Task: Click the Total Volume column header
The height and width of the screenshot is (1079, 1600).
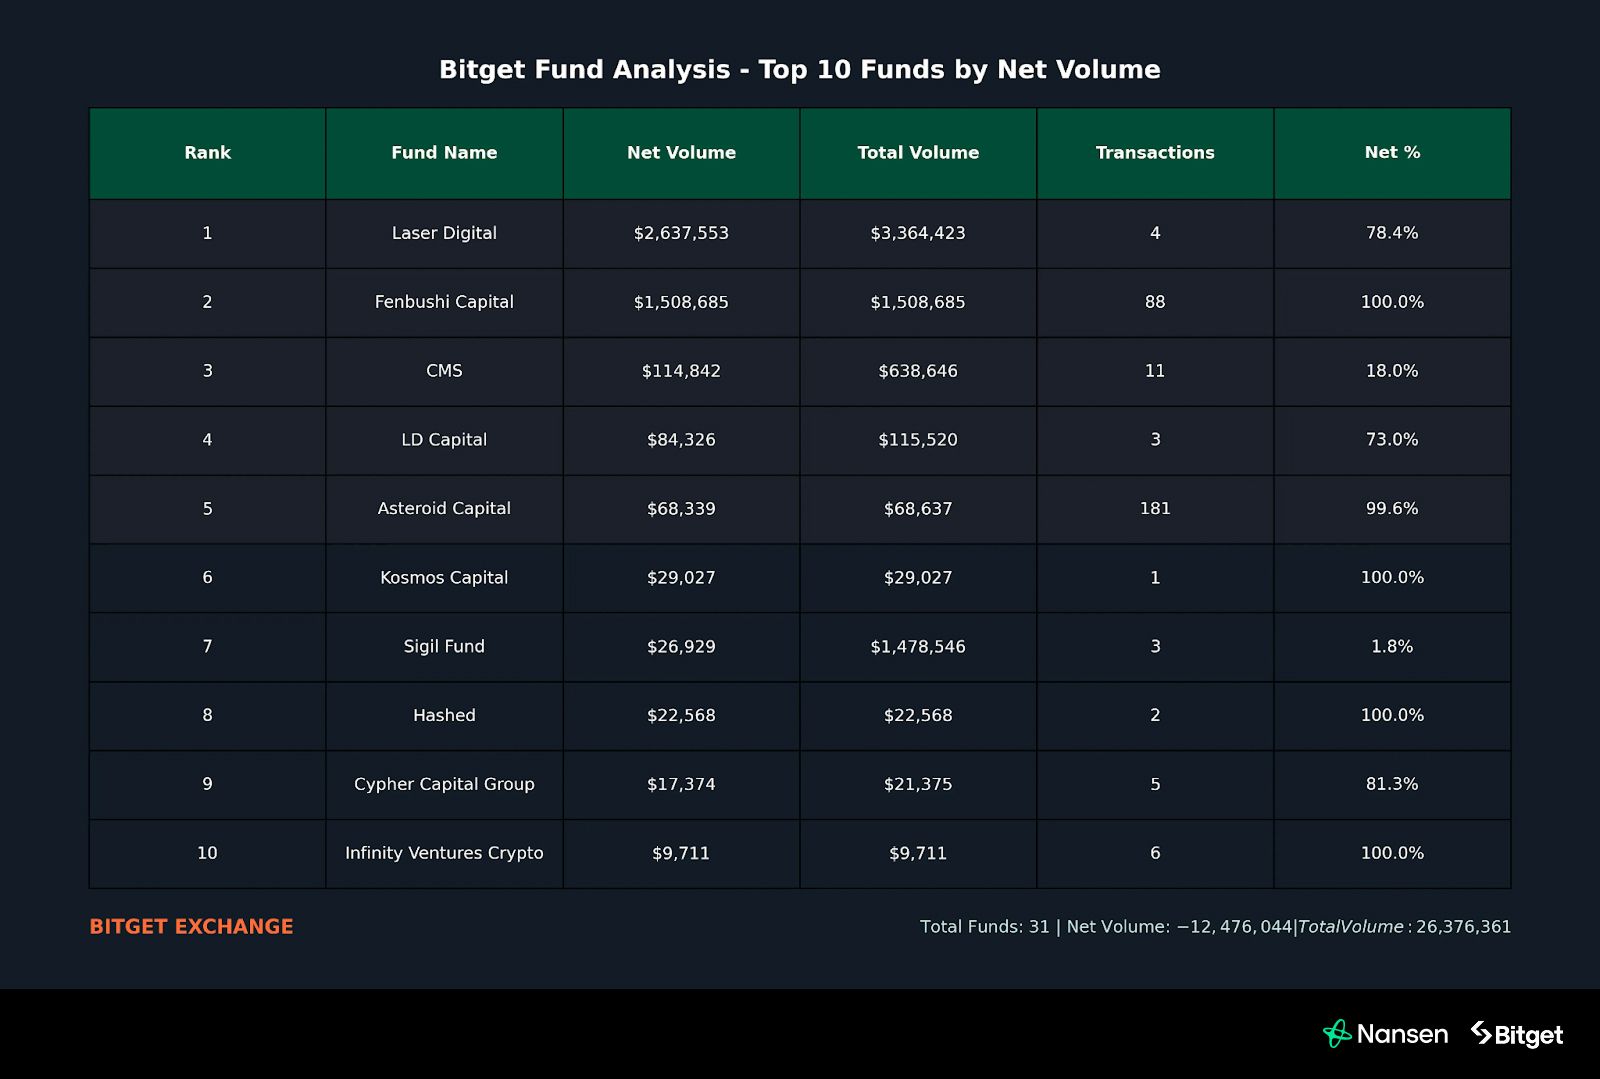Action: pos(918,153)
